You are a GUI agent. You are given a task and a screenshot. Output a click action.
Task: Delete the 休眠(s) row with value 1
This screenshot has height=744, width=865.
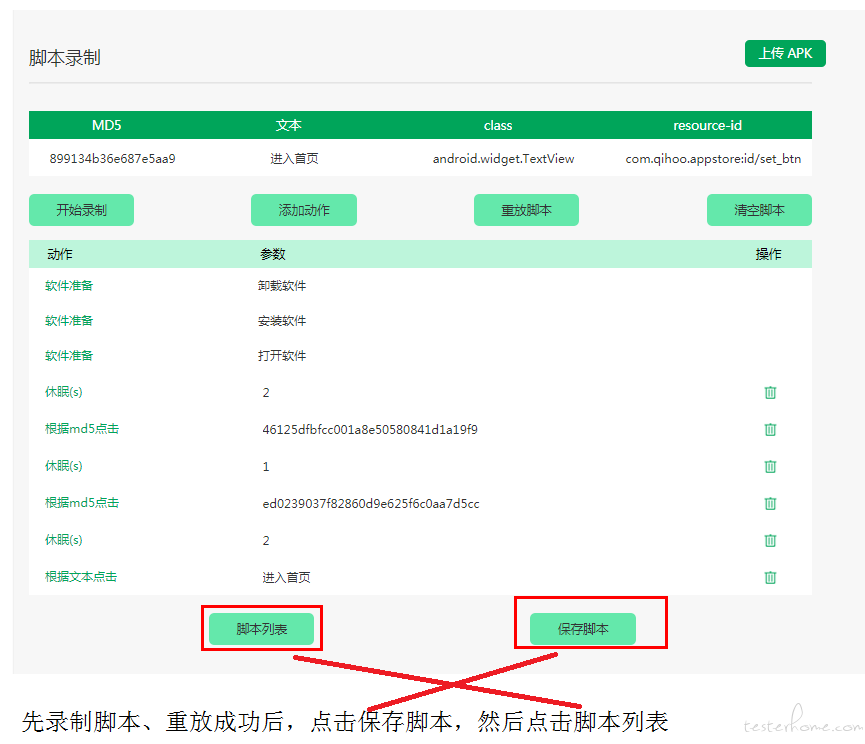pyautogui.click(x=770, y=466)
